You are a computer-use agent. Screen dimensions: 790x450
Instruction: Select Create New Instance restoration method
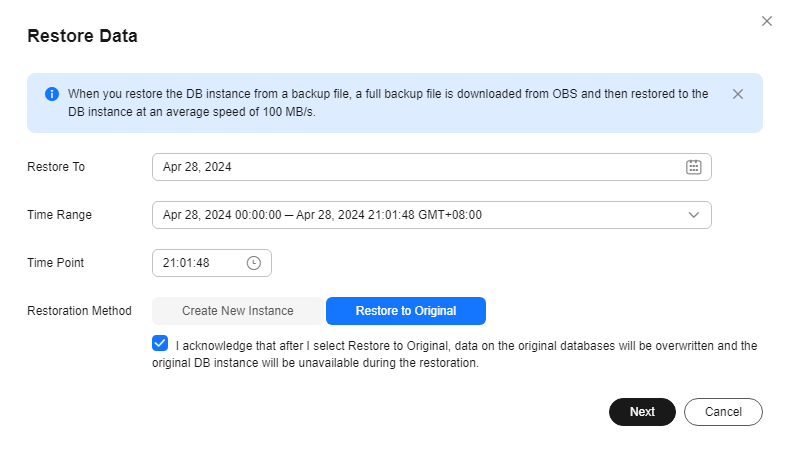pyautogui.click(x=238, y=311)
